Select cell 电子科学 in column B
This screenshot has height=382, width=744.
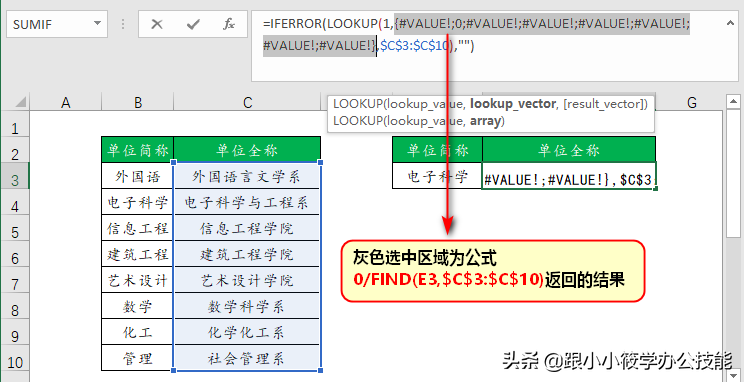138,202
